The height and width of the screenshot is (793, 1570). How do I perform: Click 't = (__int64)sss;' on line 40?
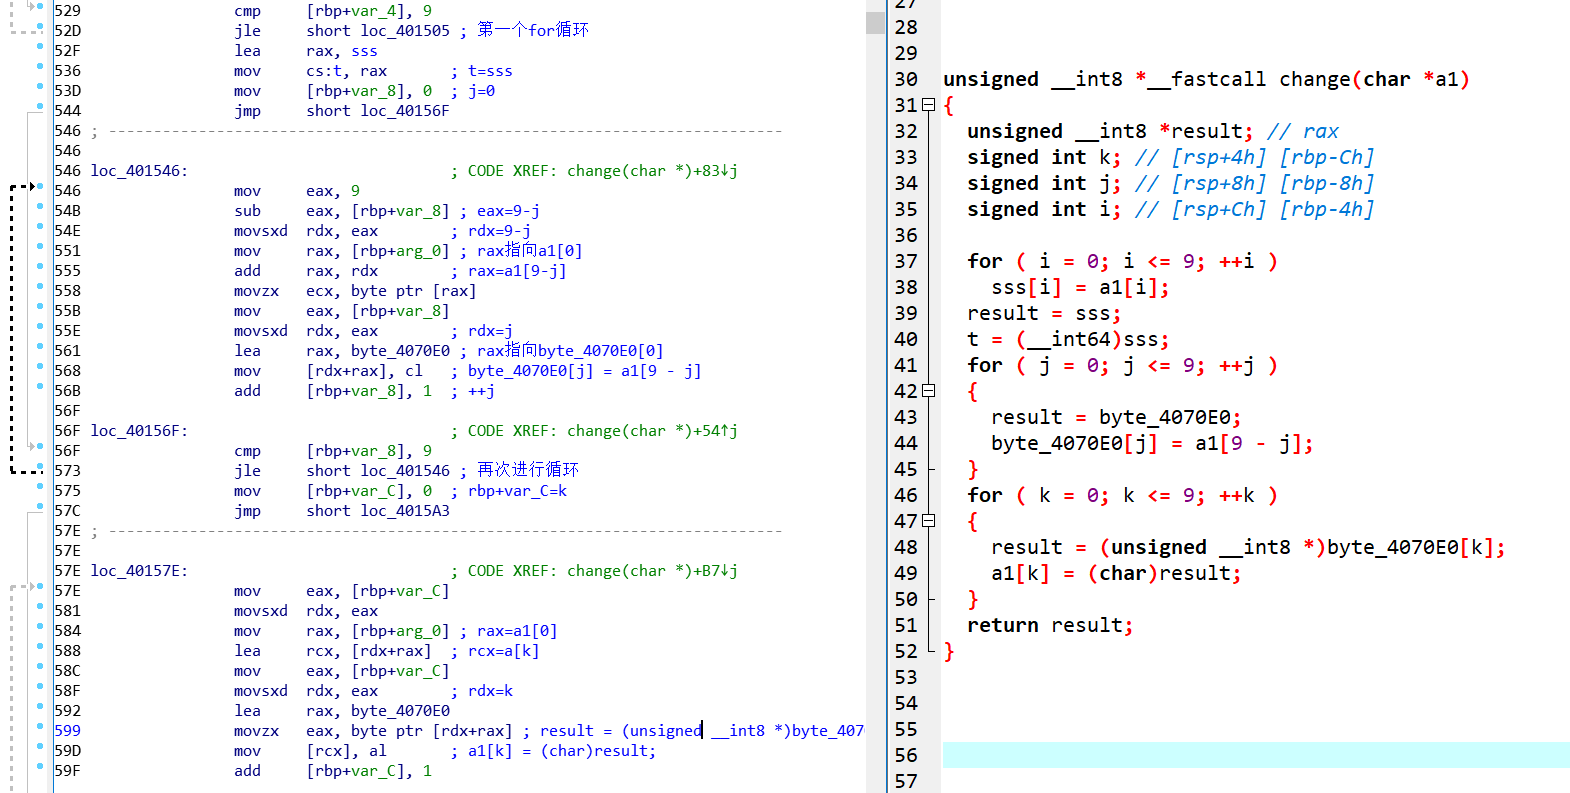1068,339
